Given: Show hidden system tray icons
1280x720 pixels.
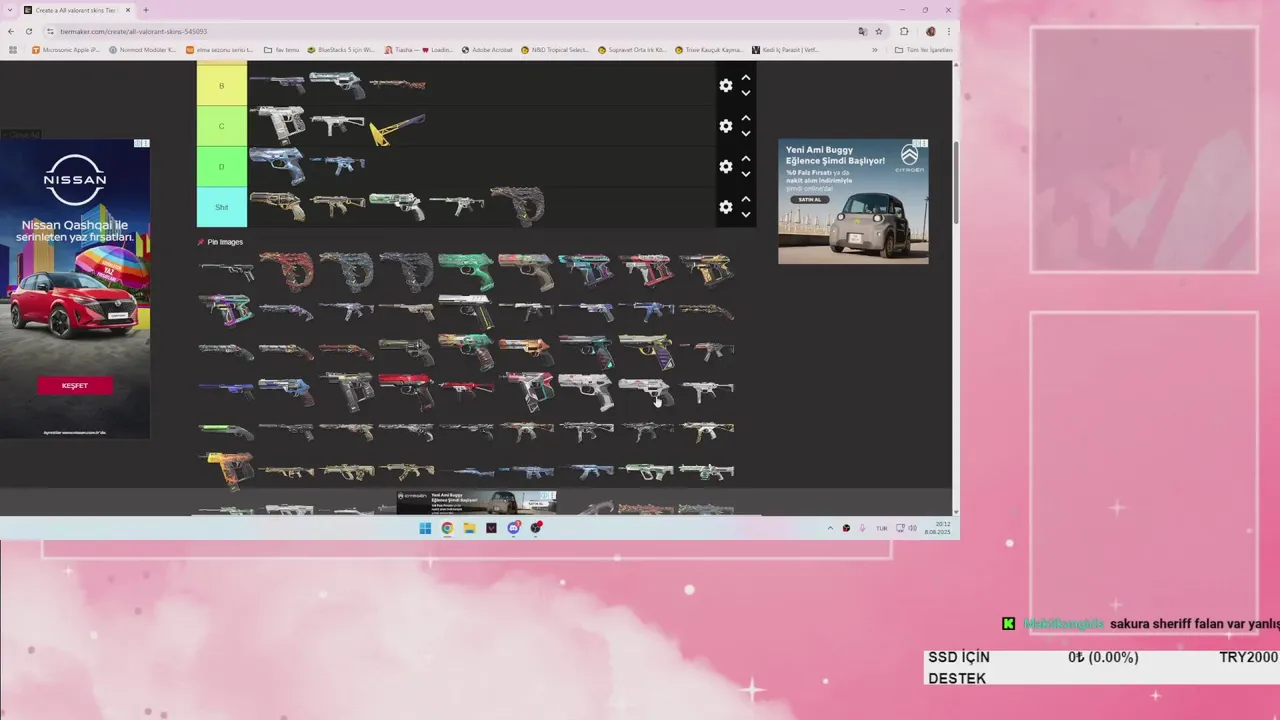Looking at the screenshot, I should tap(830, 528).
